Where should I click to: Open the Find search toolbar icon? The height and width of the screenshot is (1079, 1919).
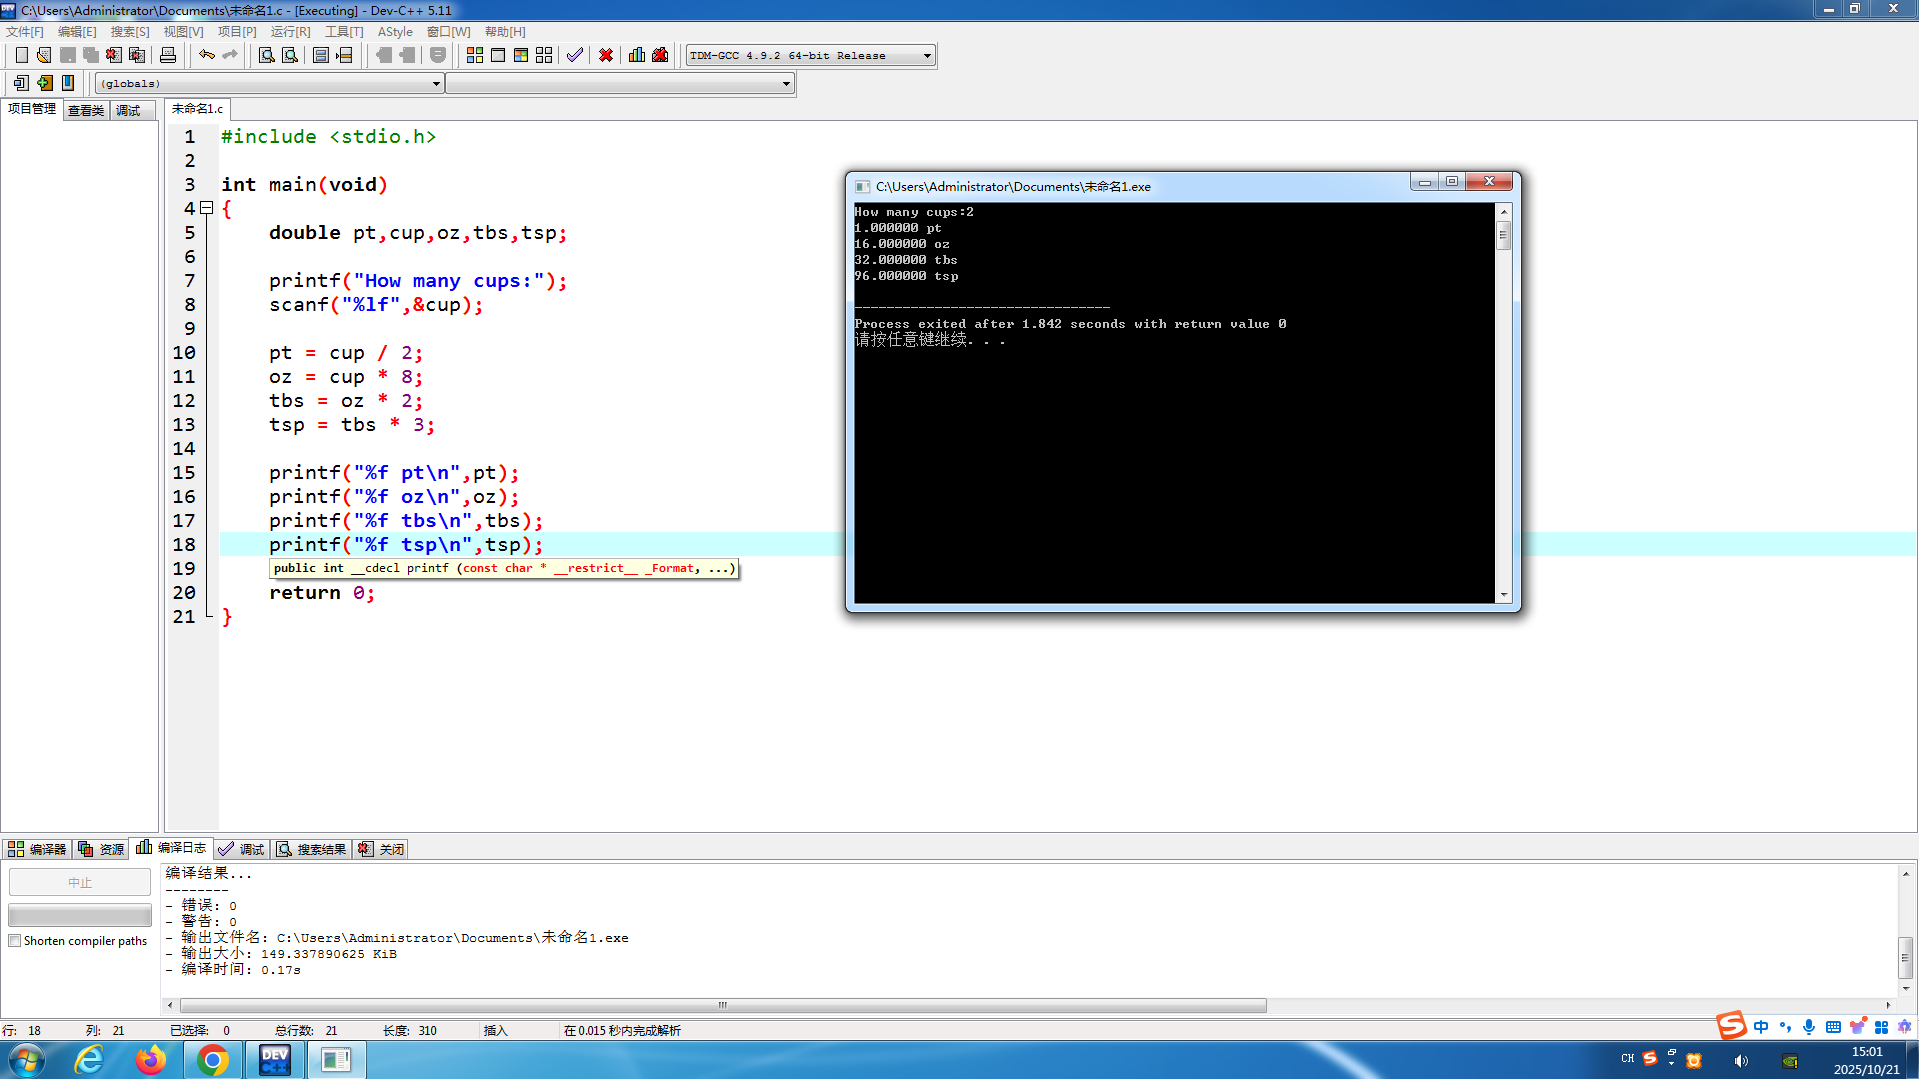267,55
